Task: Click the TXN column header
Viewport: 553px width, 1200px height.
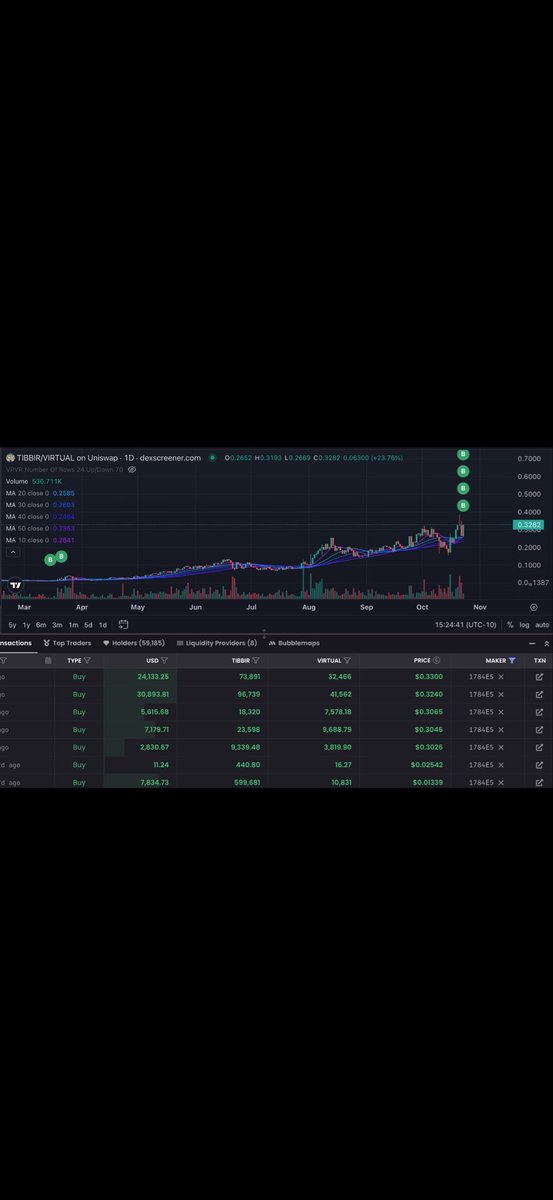Action: point(540,661)
